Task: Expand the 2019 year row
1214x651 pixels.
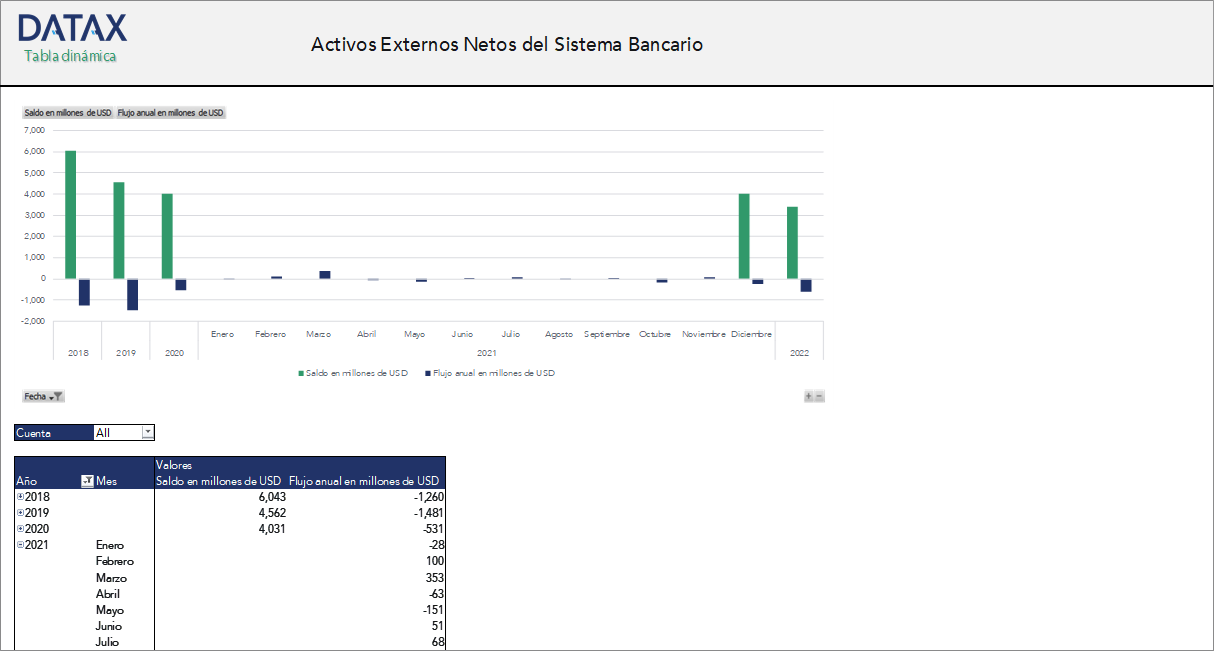Action: pos(20,512)
